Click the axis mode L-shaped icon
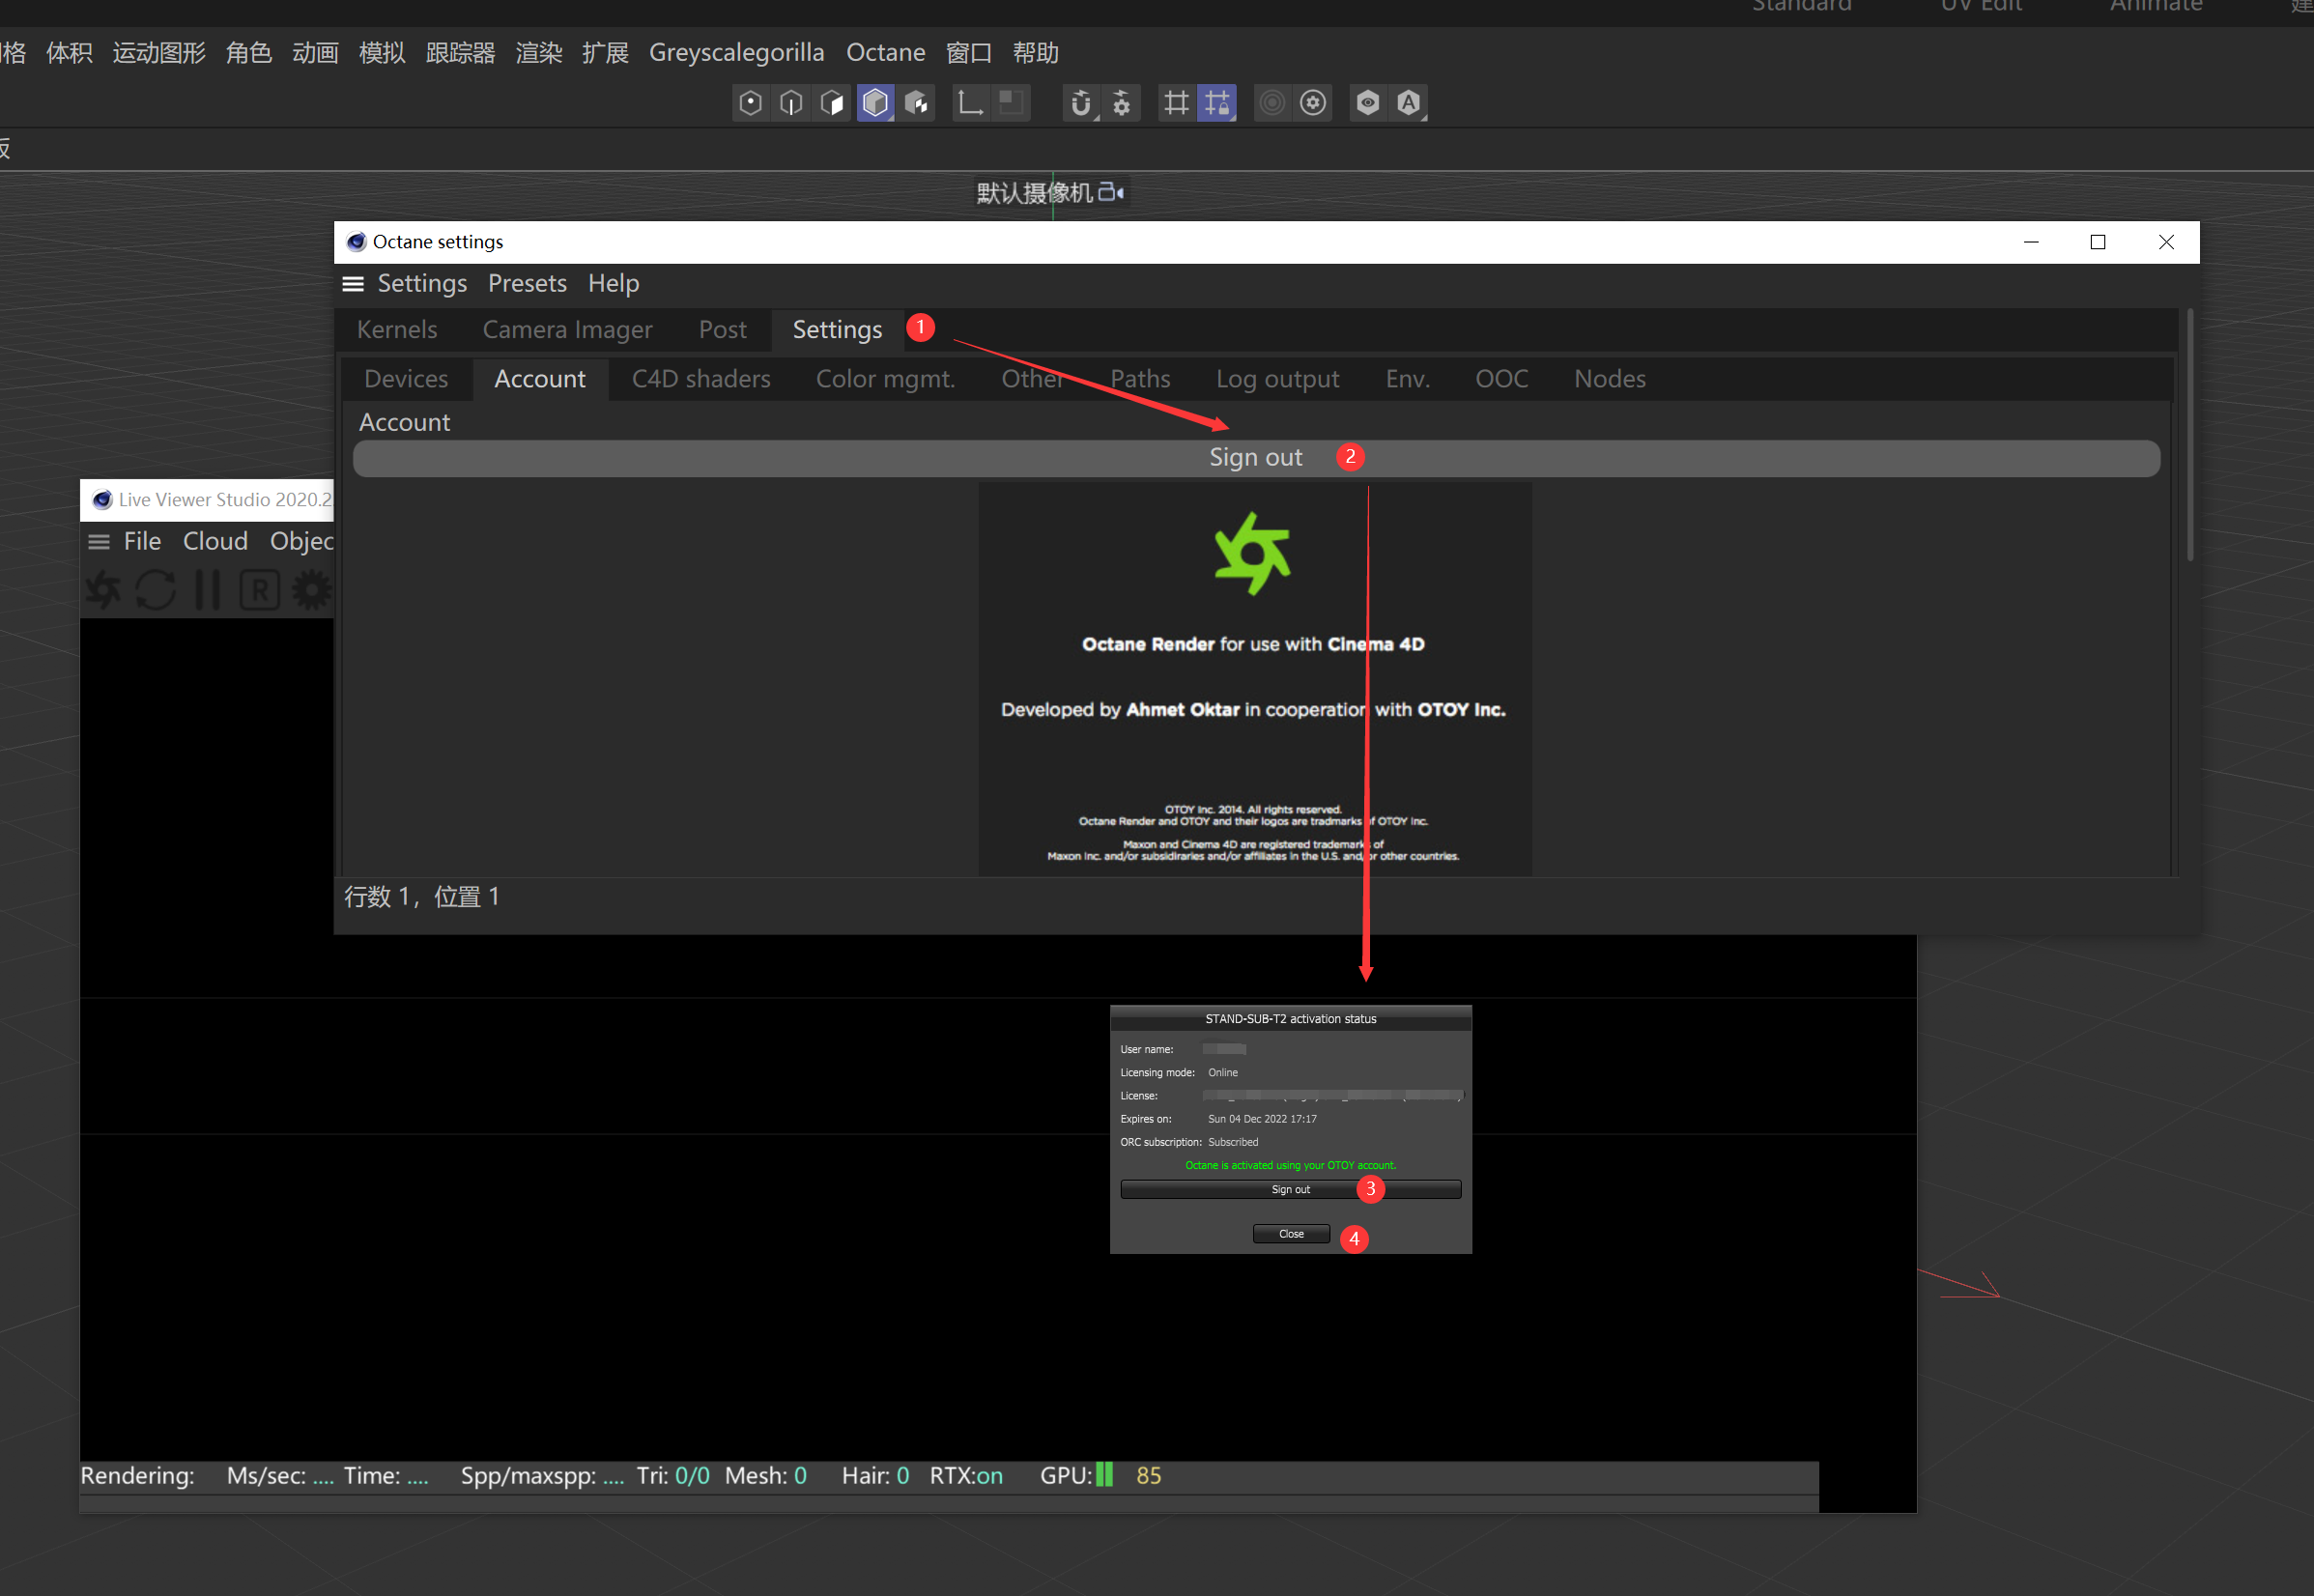Viewport: 2314px width, 1596px height. (970, 103)
